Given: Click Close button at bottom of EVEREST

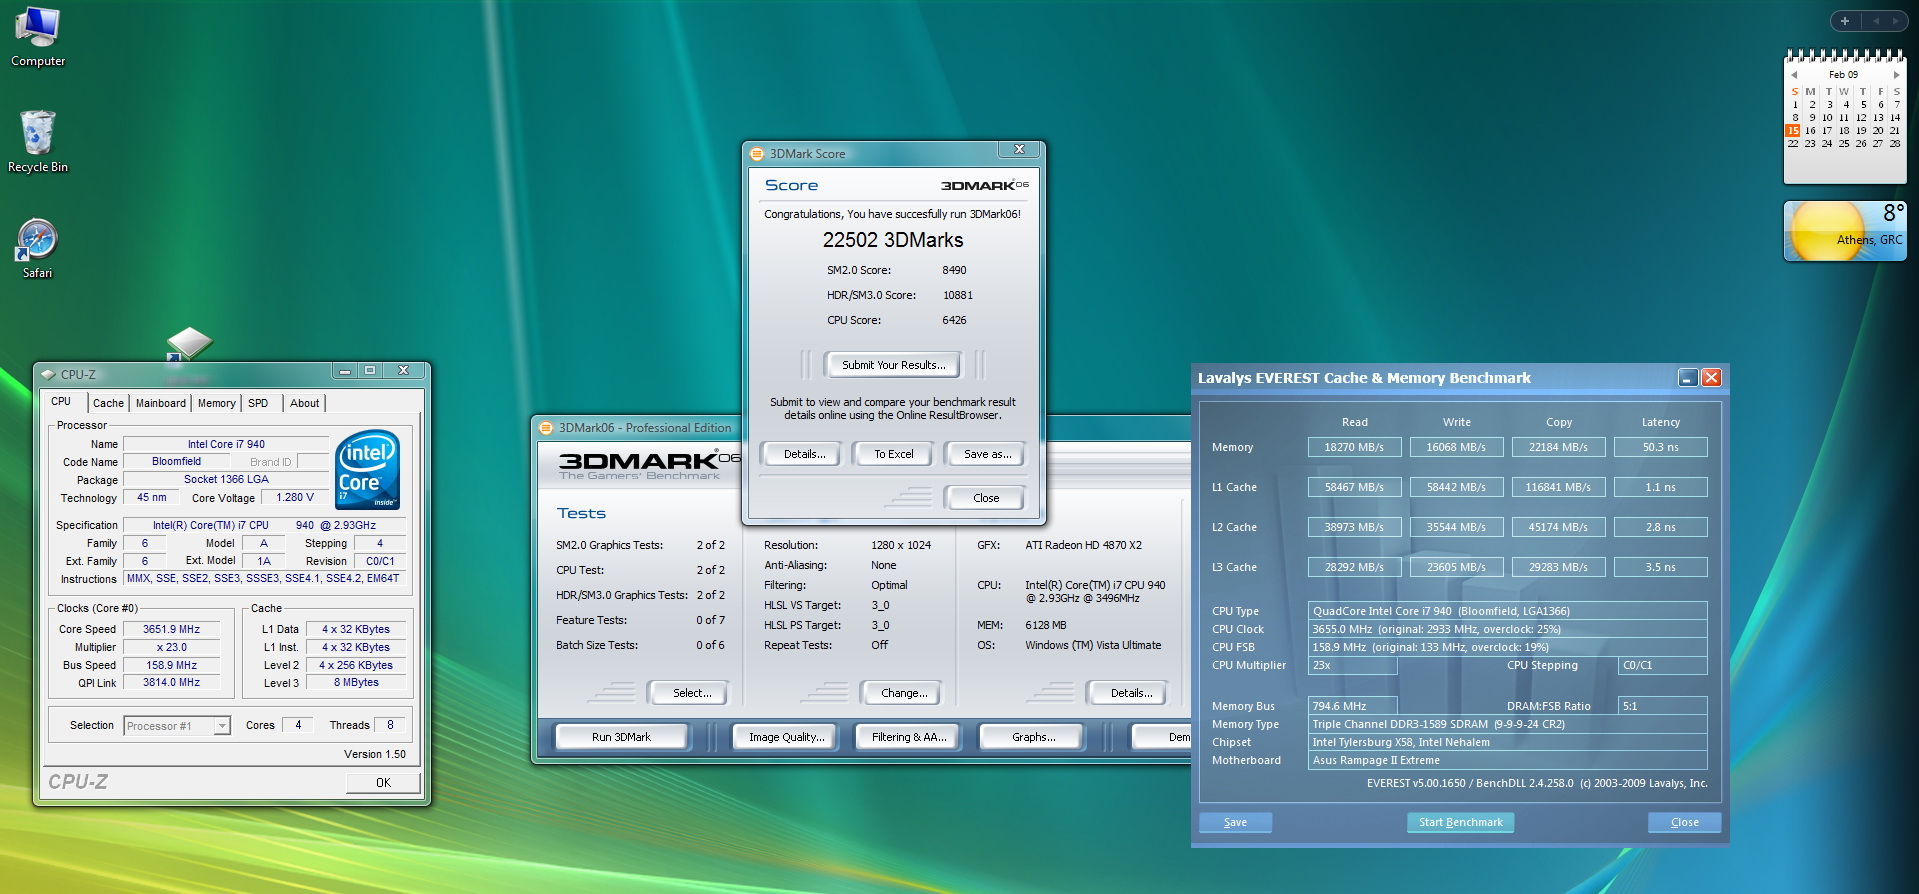Looking at the screenshot, I should tap(1684, 822).
